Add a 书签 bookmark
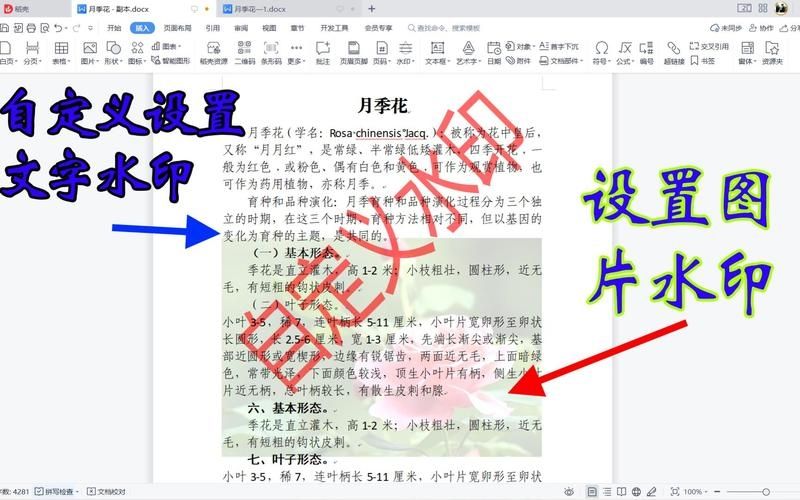 coord(703,61)
